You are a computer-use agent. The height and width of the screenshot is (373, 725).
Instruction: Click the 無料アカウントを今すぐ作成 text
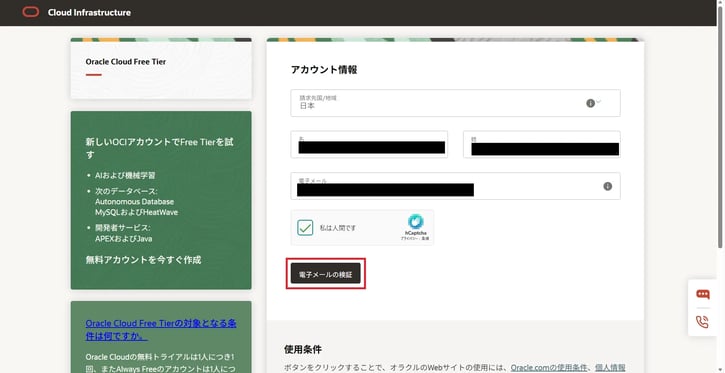(x=143, y=260)
